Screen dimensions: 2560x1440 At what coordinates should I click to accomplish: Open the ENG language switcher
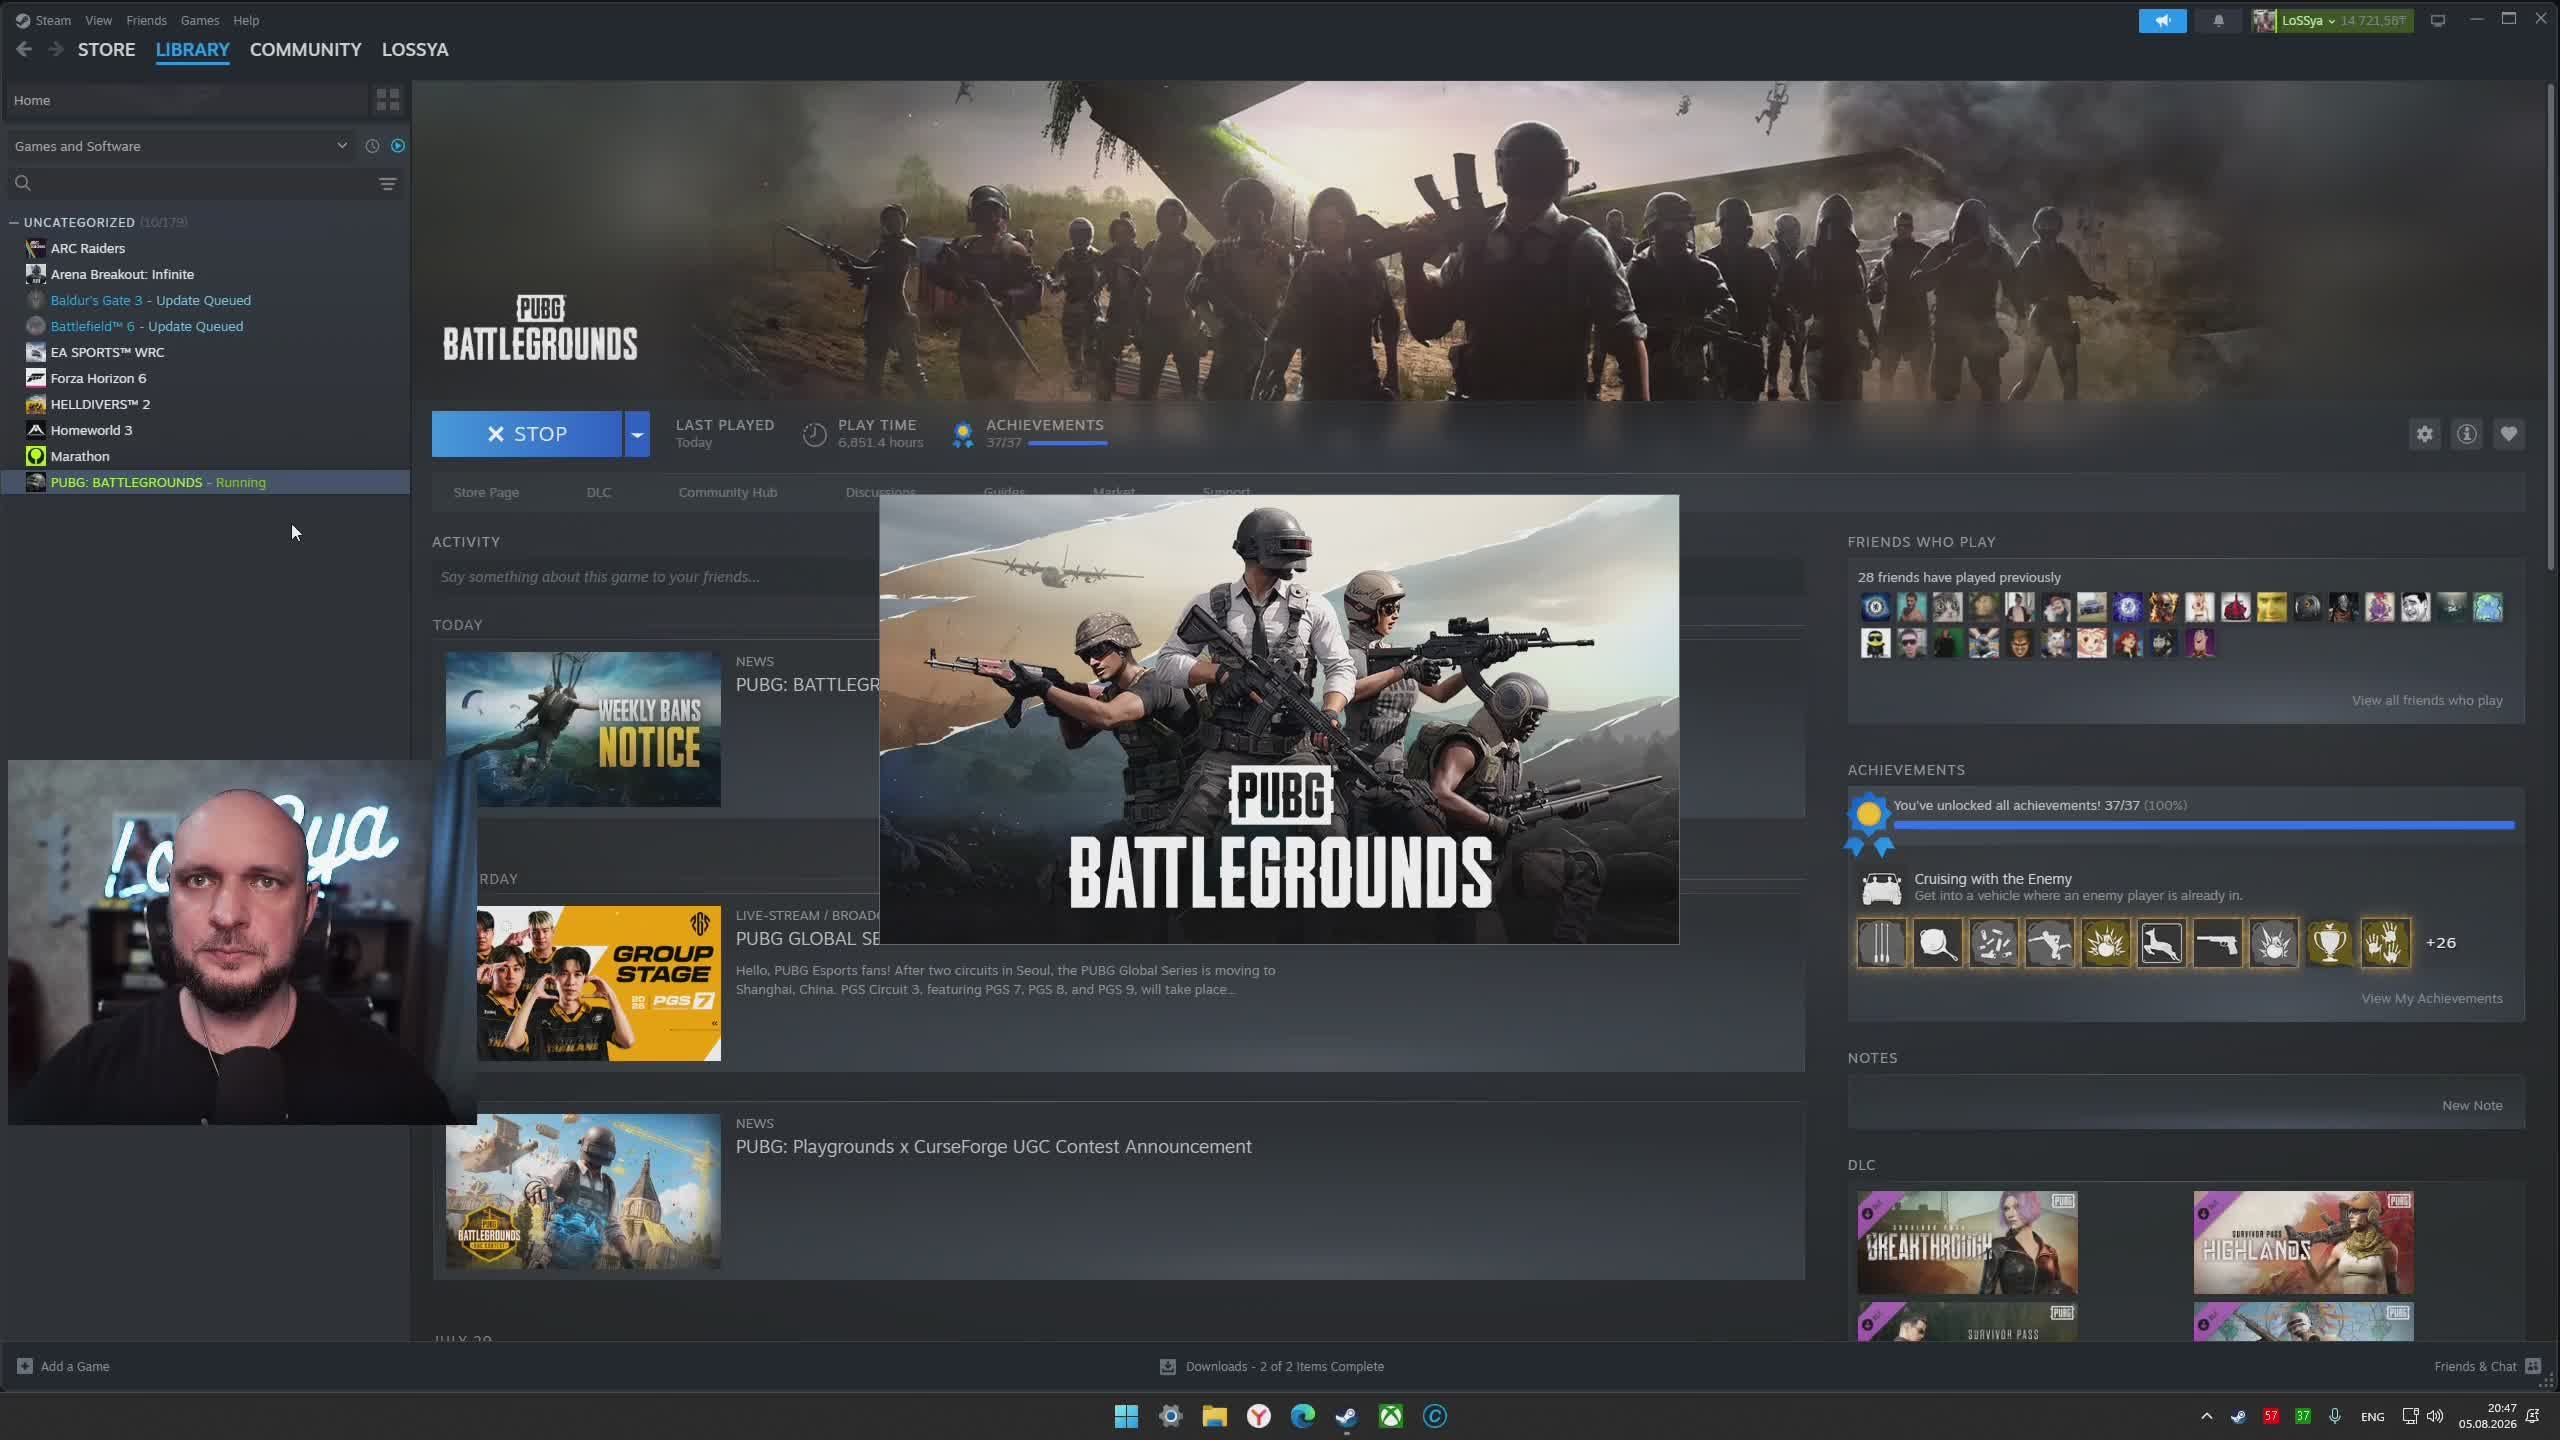click(2372, 1416)
